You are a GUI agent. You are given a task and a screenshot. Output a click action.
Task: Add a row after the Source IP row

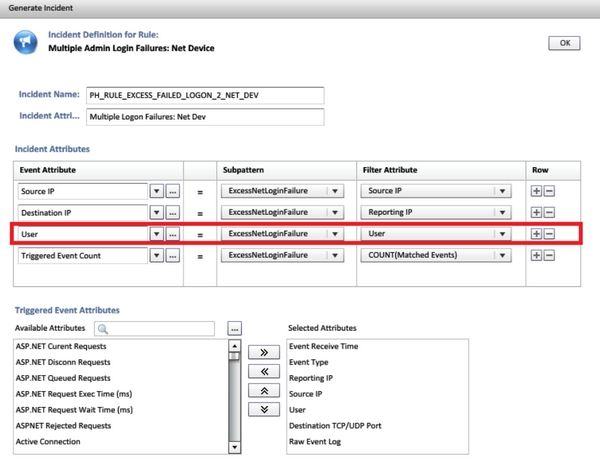(537, 190)
